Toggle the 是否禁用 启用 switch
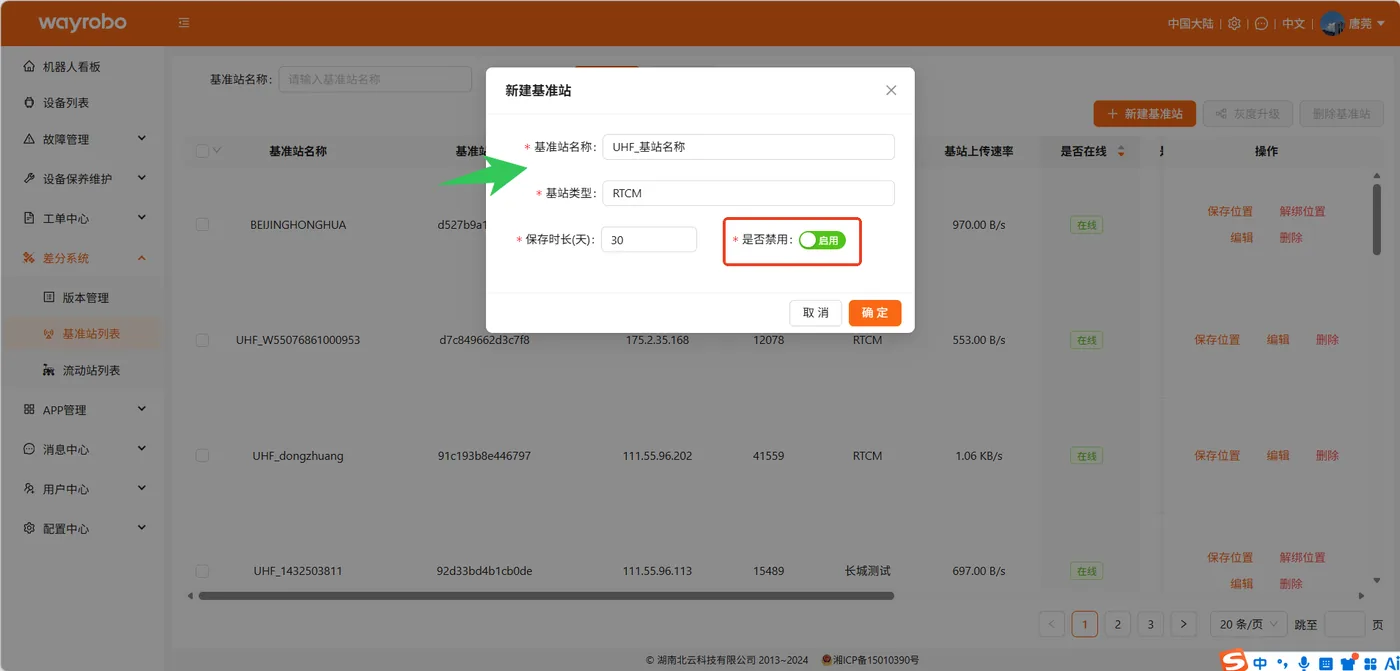 822,240
